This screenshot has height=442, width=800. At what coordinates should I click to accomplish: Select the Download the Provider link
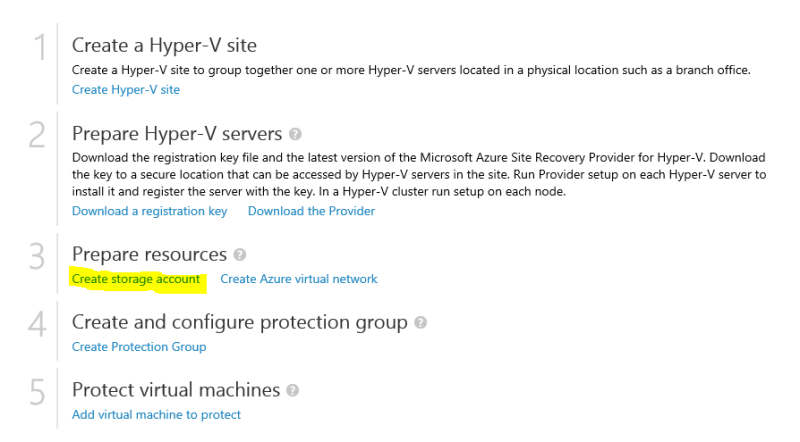point(311,211)
